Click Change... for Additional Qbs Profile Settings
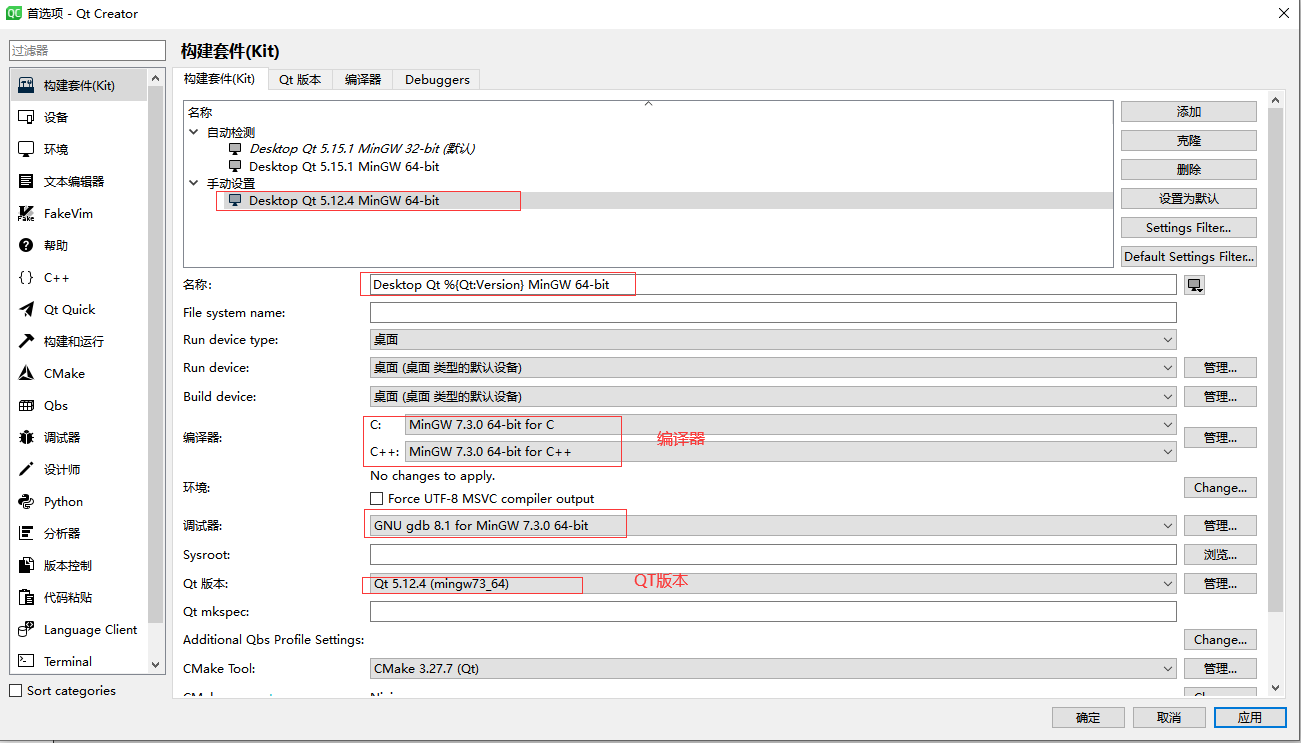This screenshot has width=1301, height=743. (1221, 640)
